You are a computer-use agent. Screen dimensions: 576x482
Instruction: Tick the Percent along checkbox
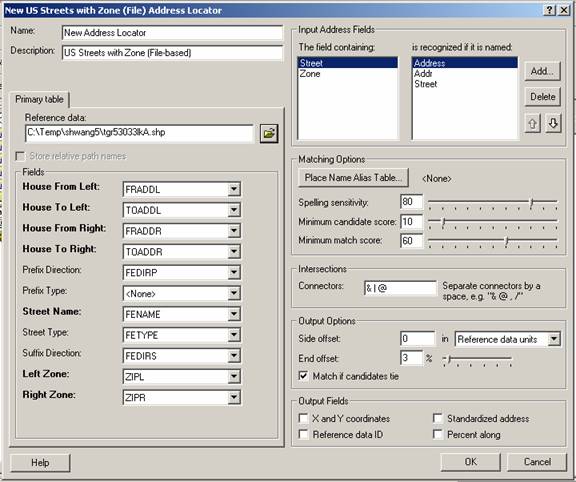click(x=438, y=434)
